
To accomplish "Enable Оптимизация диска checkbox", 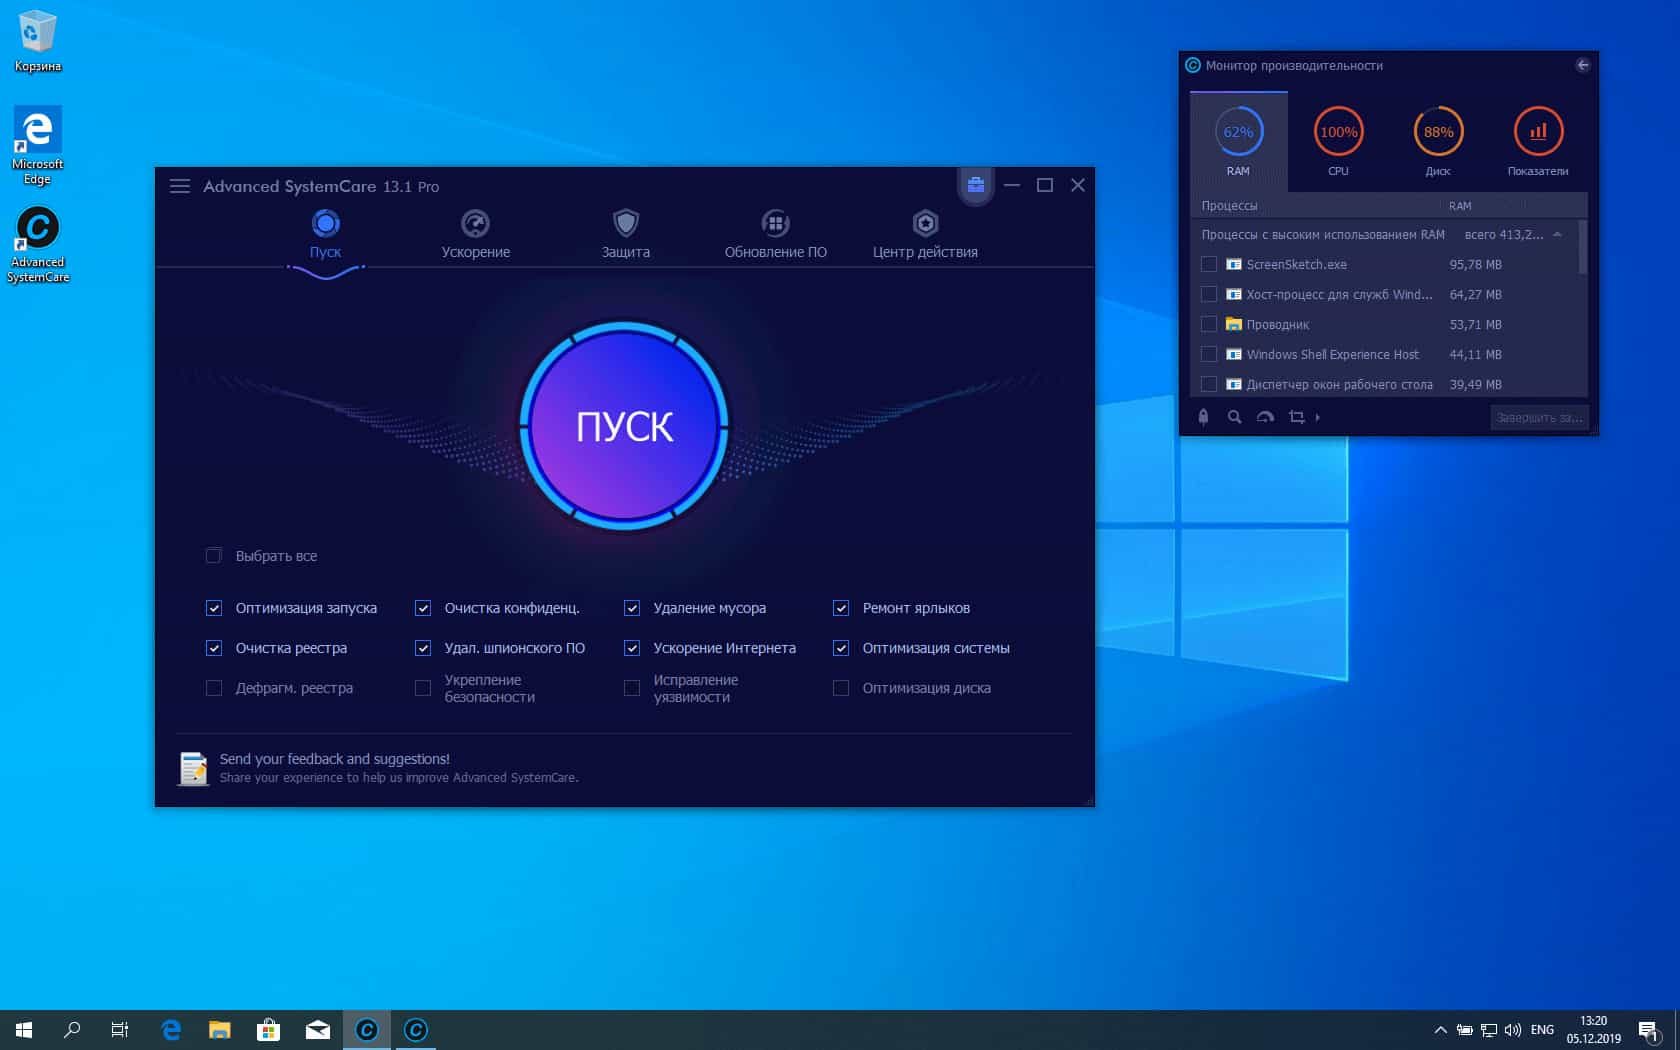I will point(841,687).
